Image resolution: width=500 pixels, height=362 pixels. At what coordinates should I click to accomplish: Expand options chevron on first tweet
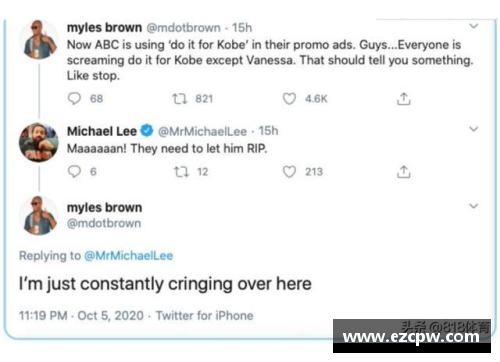(x=474, y=26)
